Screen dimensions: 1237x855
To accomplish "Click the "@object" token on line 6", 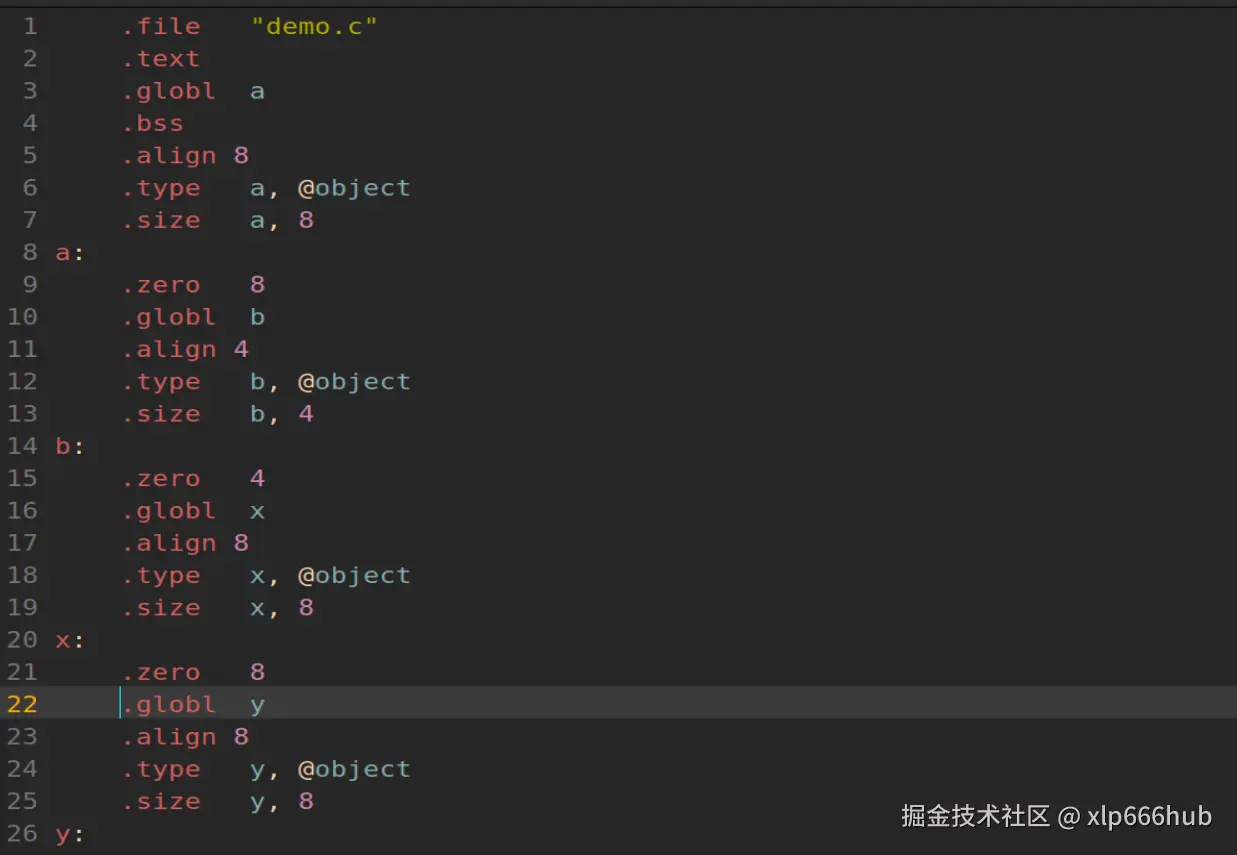I will [355, 187].
